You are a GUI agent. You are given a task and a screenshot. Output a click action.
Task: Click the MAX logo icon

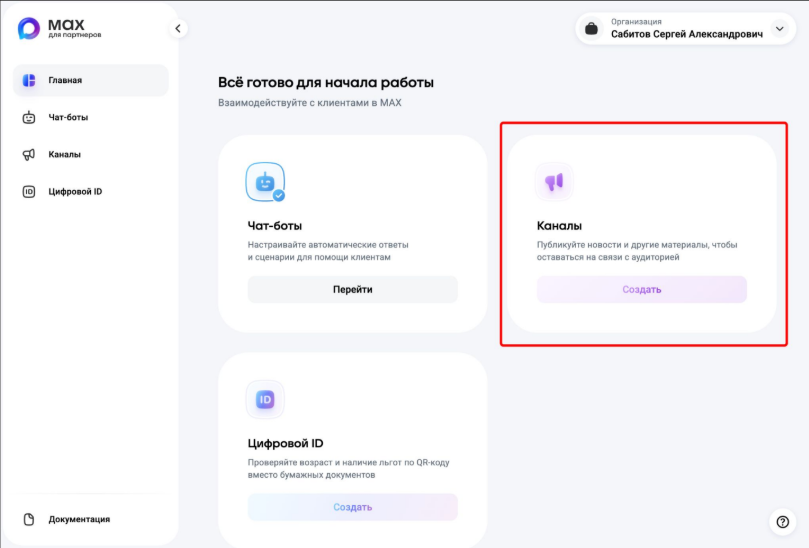pos(29,29)
